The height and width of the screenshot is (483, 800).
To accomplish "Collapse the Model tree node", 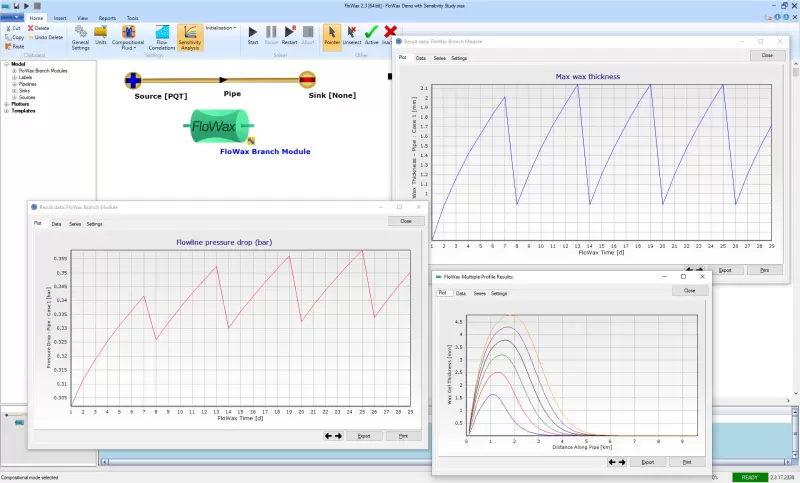I will (7, 64).
